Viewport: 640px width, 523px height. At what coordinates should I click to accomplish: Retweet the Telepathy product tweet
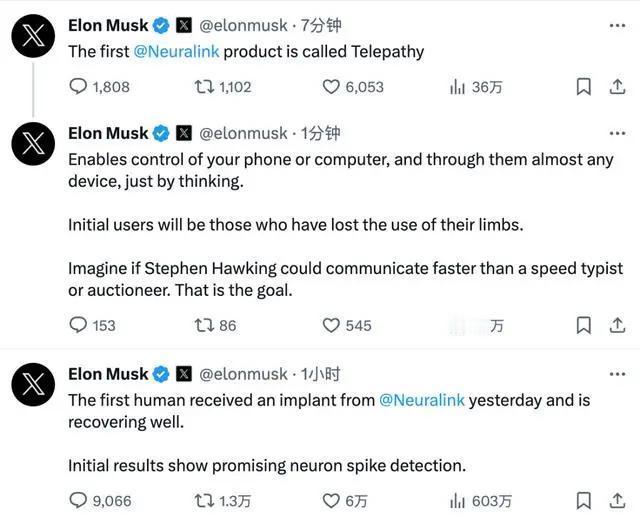point(205,87)
